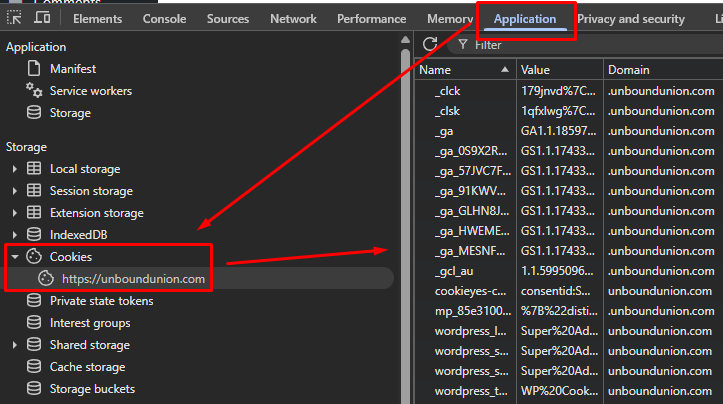Viewport: 723px width, 404px height.
Task: Click the IndexedDB database icon
Action: pos(34,234)
